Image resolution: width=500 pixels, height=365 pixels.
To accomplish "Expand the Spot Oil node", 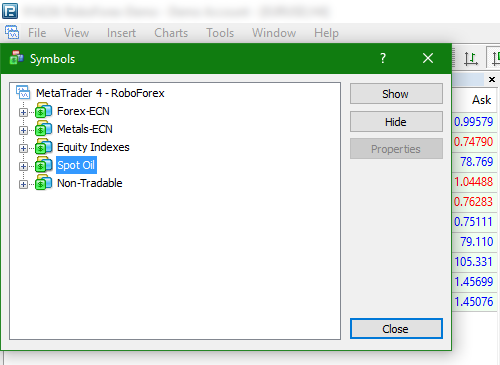I will (23, 166).
